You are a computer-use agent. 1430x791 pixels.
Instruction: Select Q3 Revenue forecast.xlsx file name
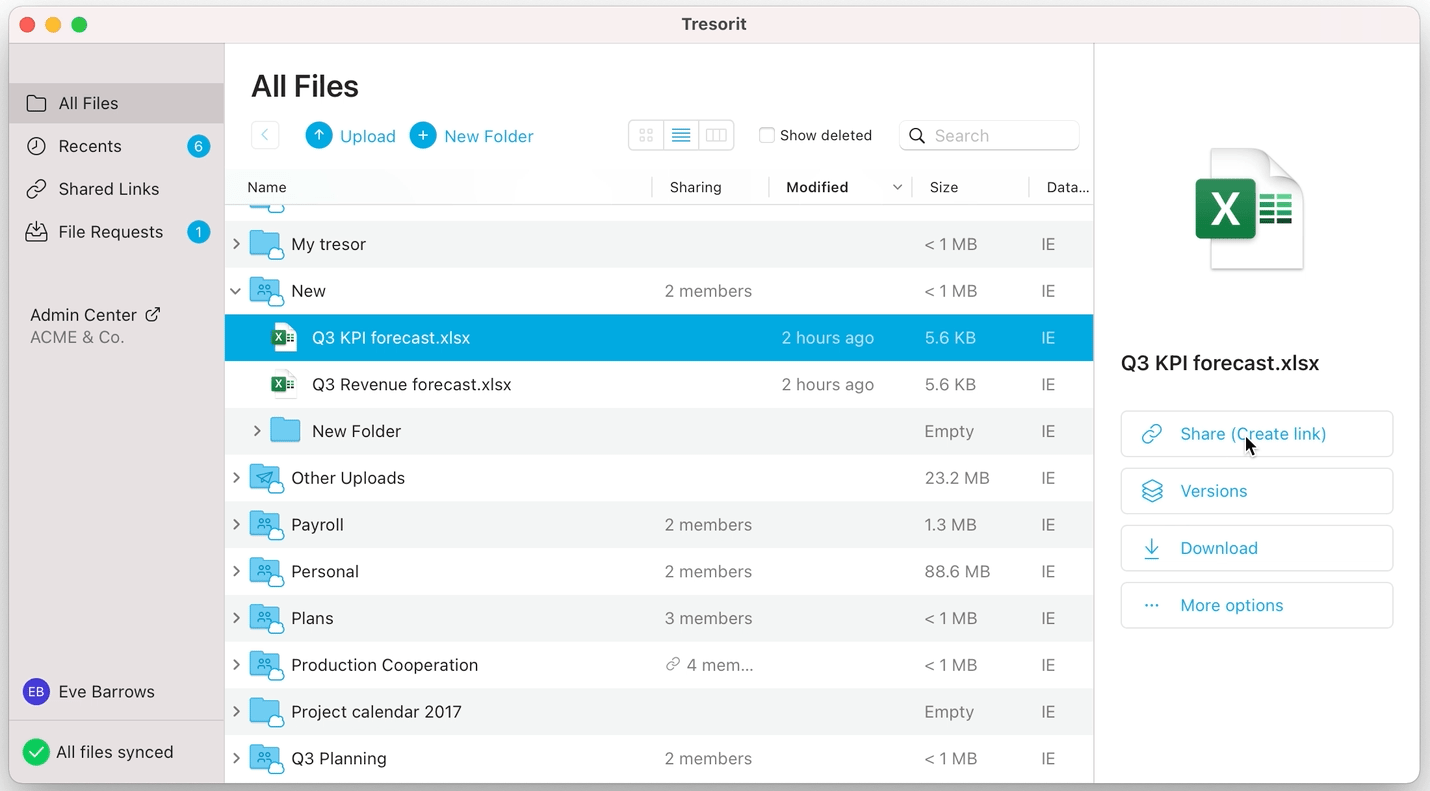(x=412, y=384)
